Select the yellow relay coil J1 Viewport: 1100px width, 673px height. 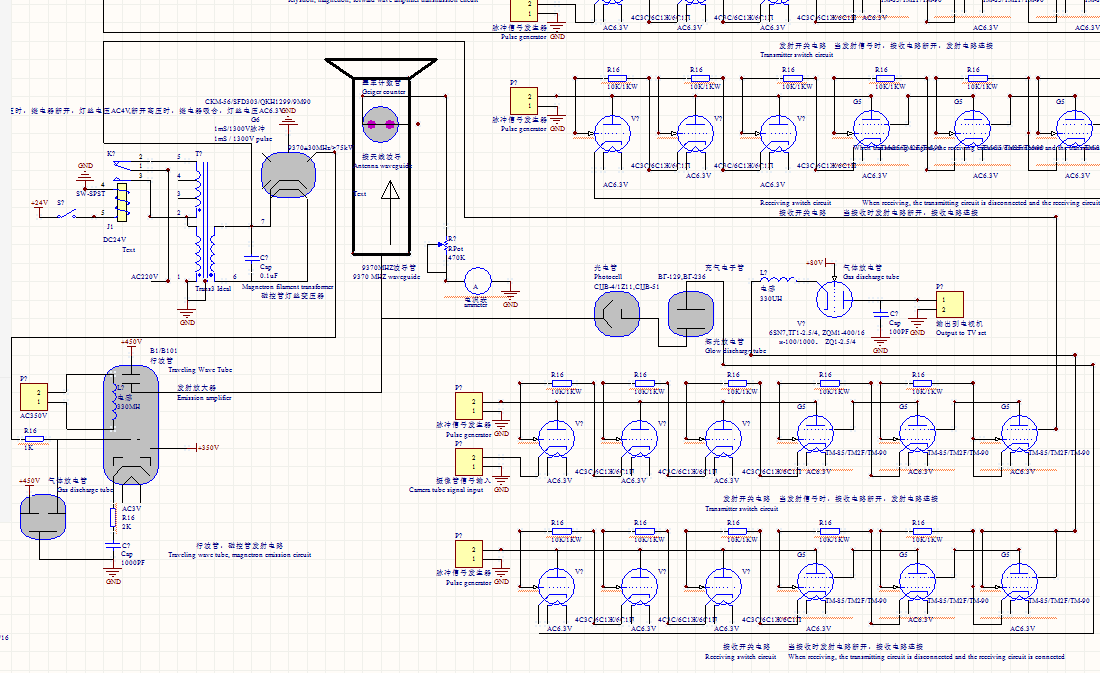pos(122,203)
